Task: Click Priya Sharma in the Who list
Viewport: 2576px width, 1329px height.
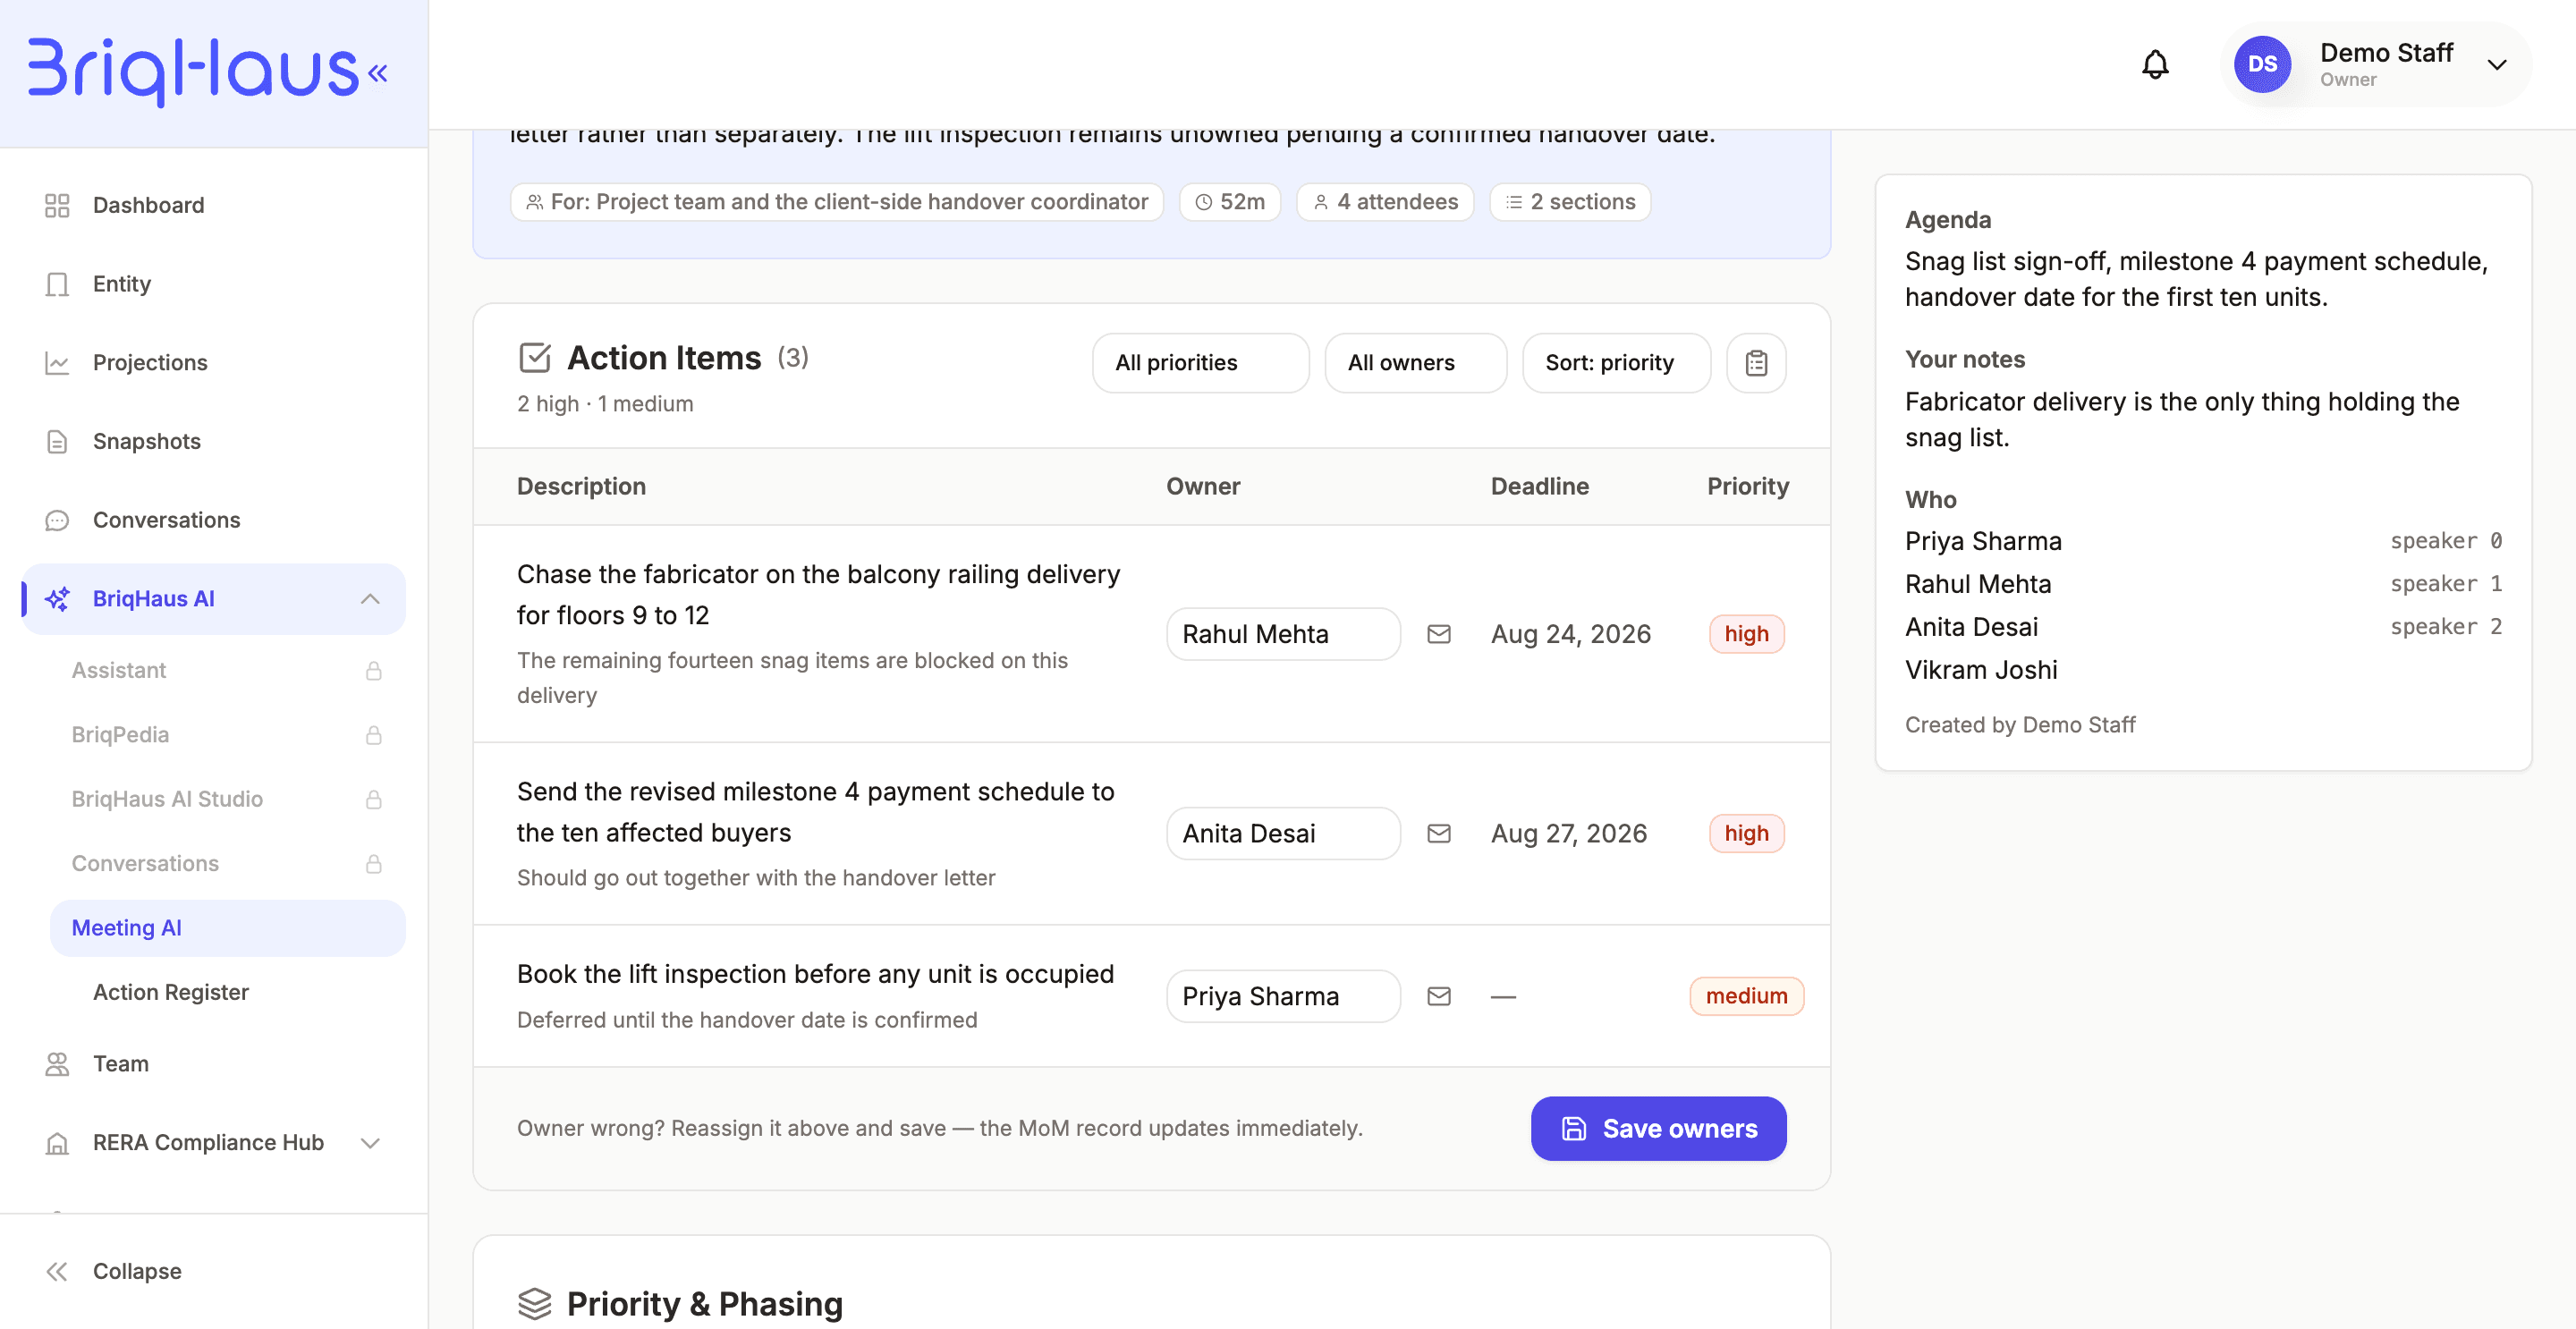Action: pos(1982,541)
